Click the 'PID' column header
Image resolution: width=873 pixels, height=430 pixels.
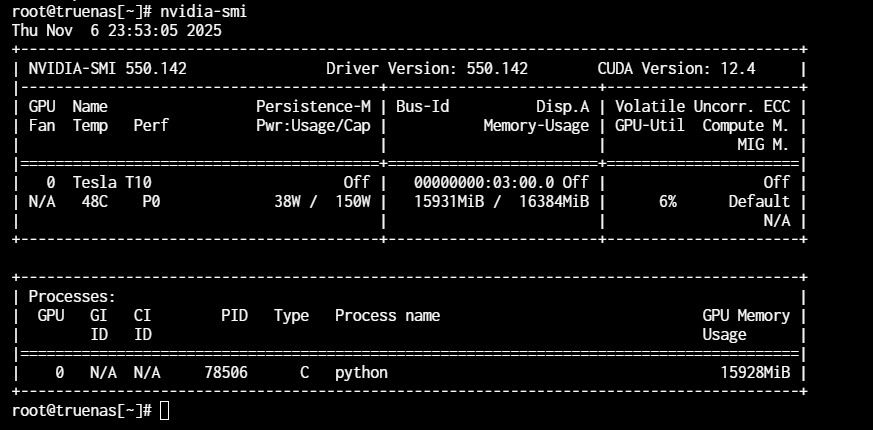(x=234, y=315)
